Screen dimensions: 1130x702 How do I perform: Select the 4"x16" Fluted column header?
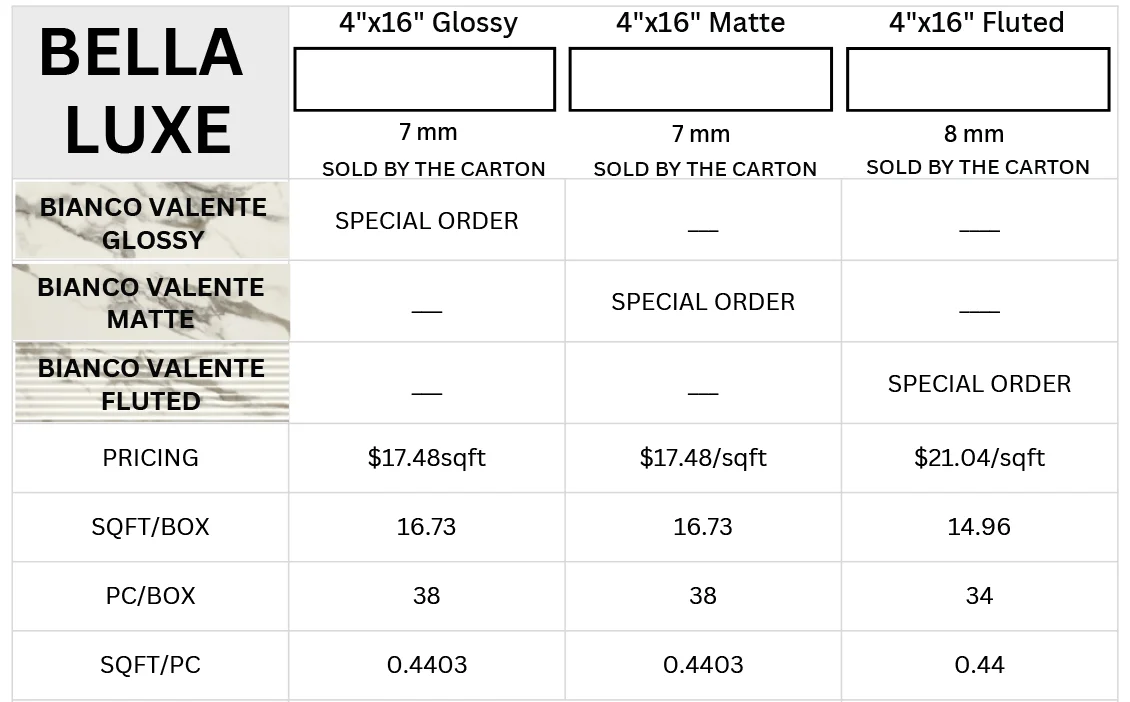point(976,24)
